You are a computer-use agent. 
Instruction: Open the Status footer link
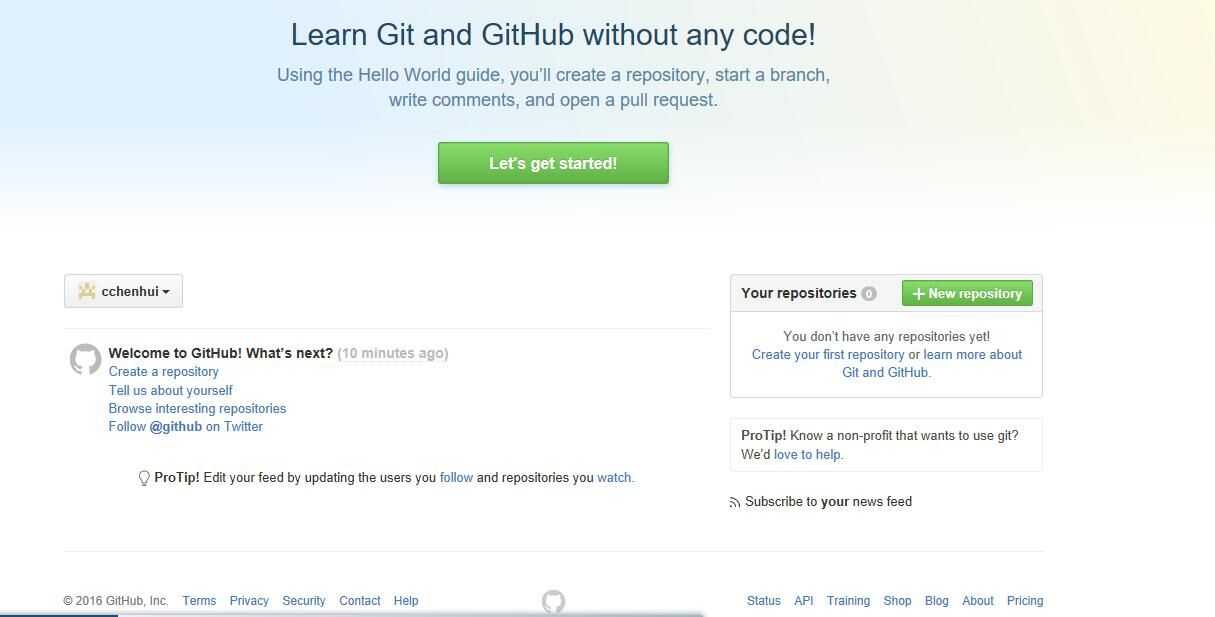click(x=763, y=601)
